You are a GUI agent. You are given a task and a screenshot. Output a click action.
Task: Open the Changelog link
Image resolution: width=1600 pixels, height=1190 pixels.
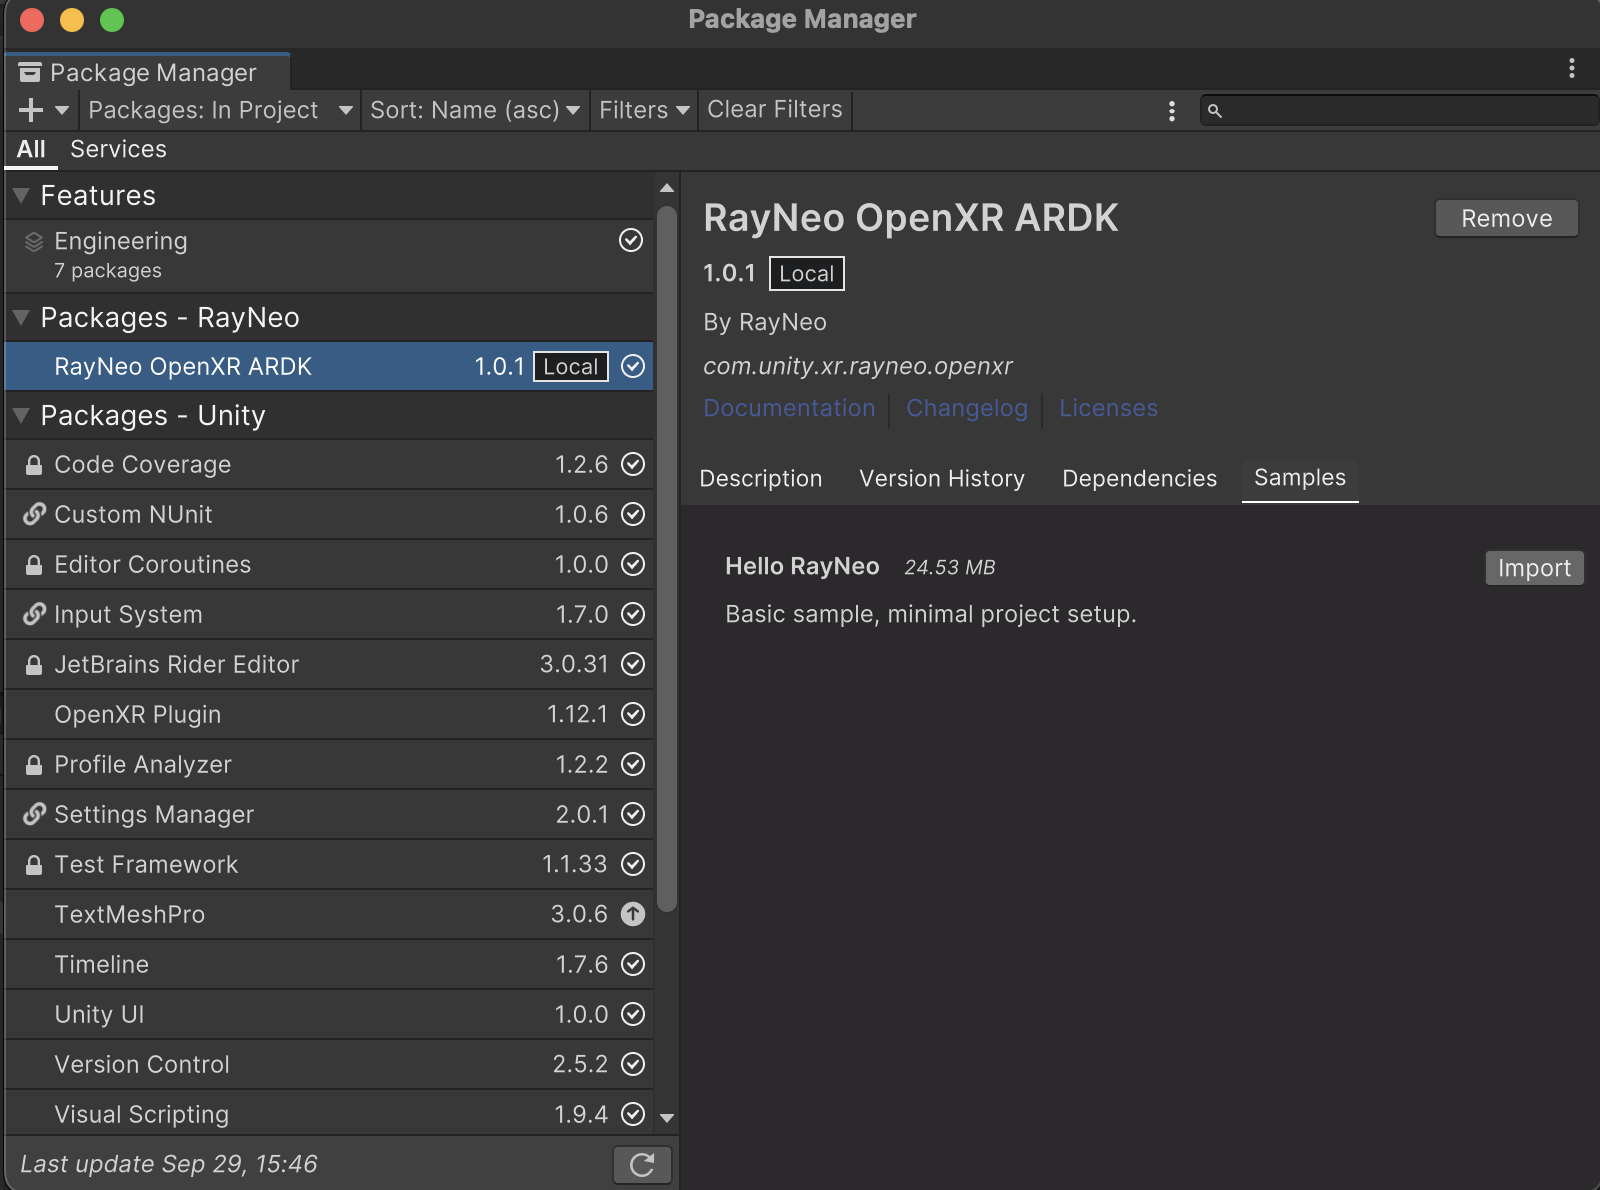point(967,408)
